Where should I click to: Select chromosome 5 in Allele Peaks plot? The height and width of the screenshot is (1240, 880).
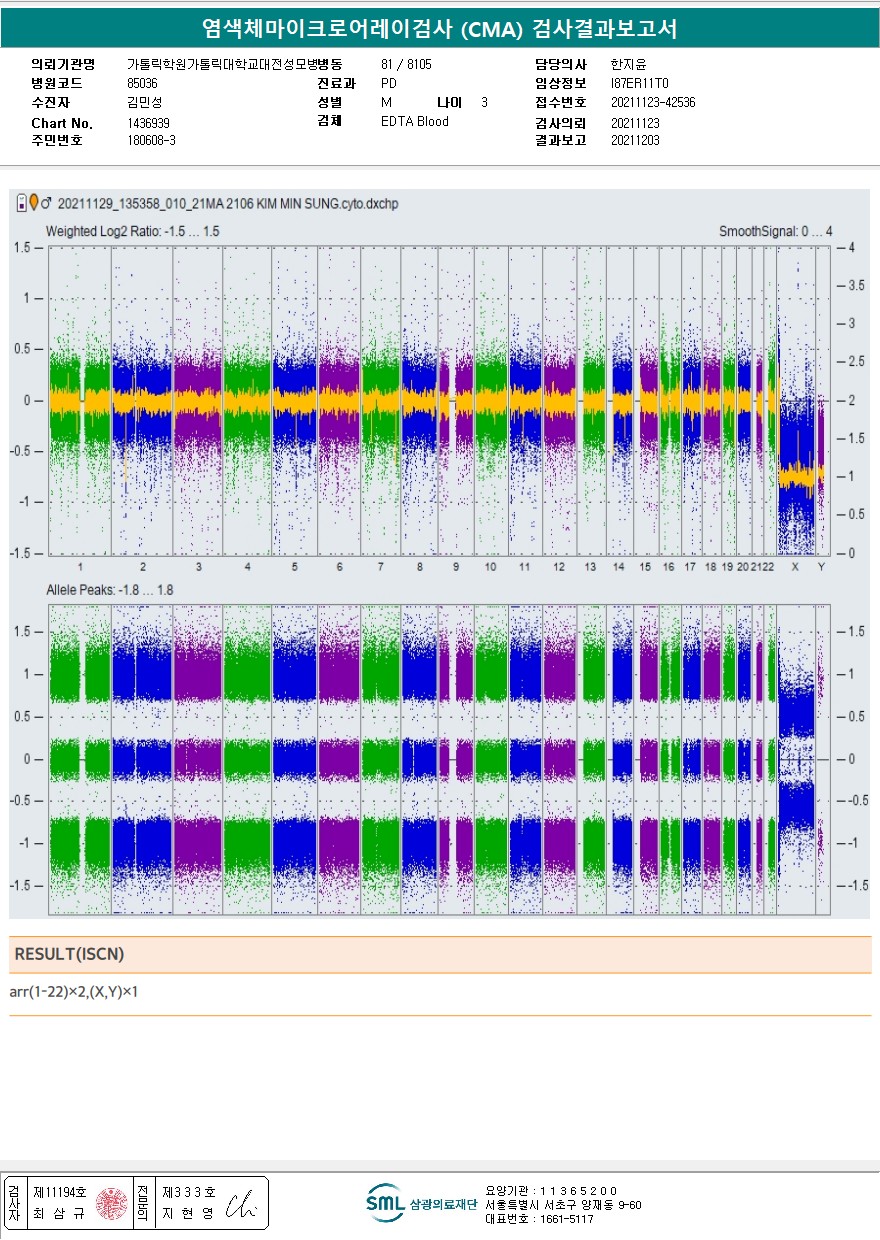[294, 760]
